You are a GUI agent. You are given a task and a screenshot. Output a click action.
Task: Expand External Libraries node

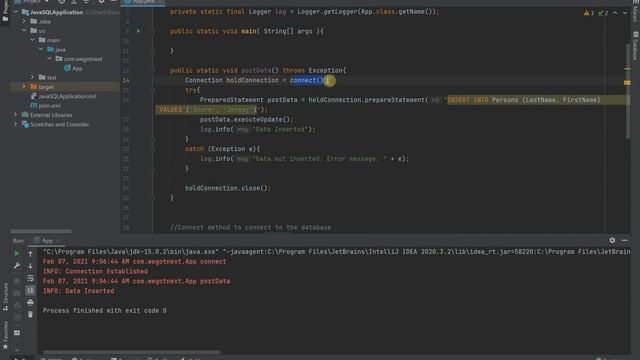(16, 115)
